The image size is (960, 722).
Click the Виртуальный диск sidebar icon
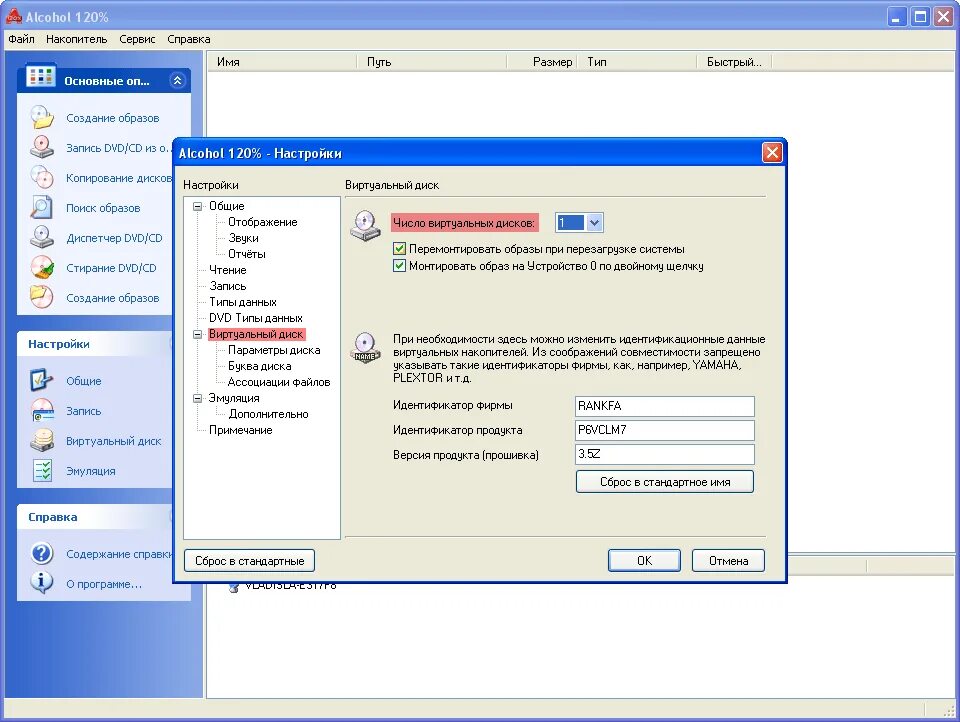42,440
